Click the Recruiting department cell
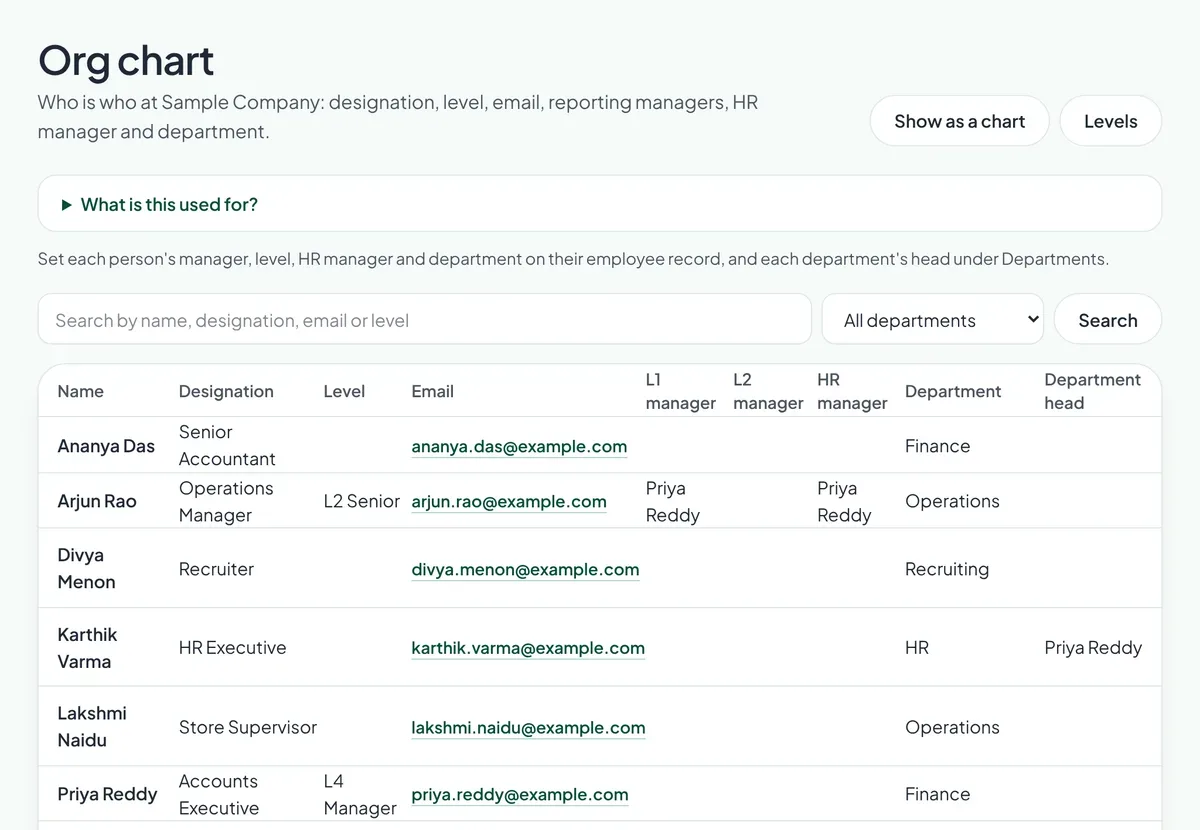The height and width of the screenshot is (830, 1200). click(x=947, y=569)
